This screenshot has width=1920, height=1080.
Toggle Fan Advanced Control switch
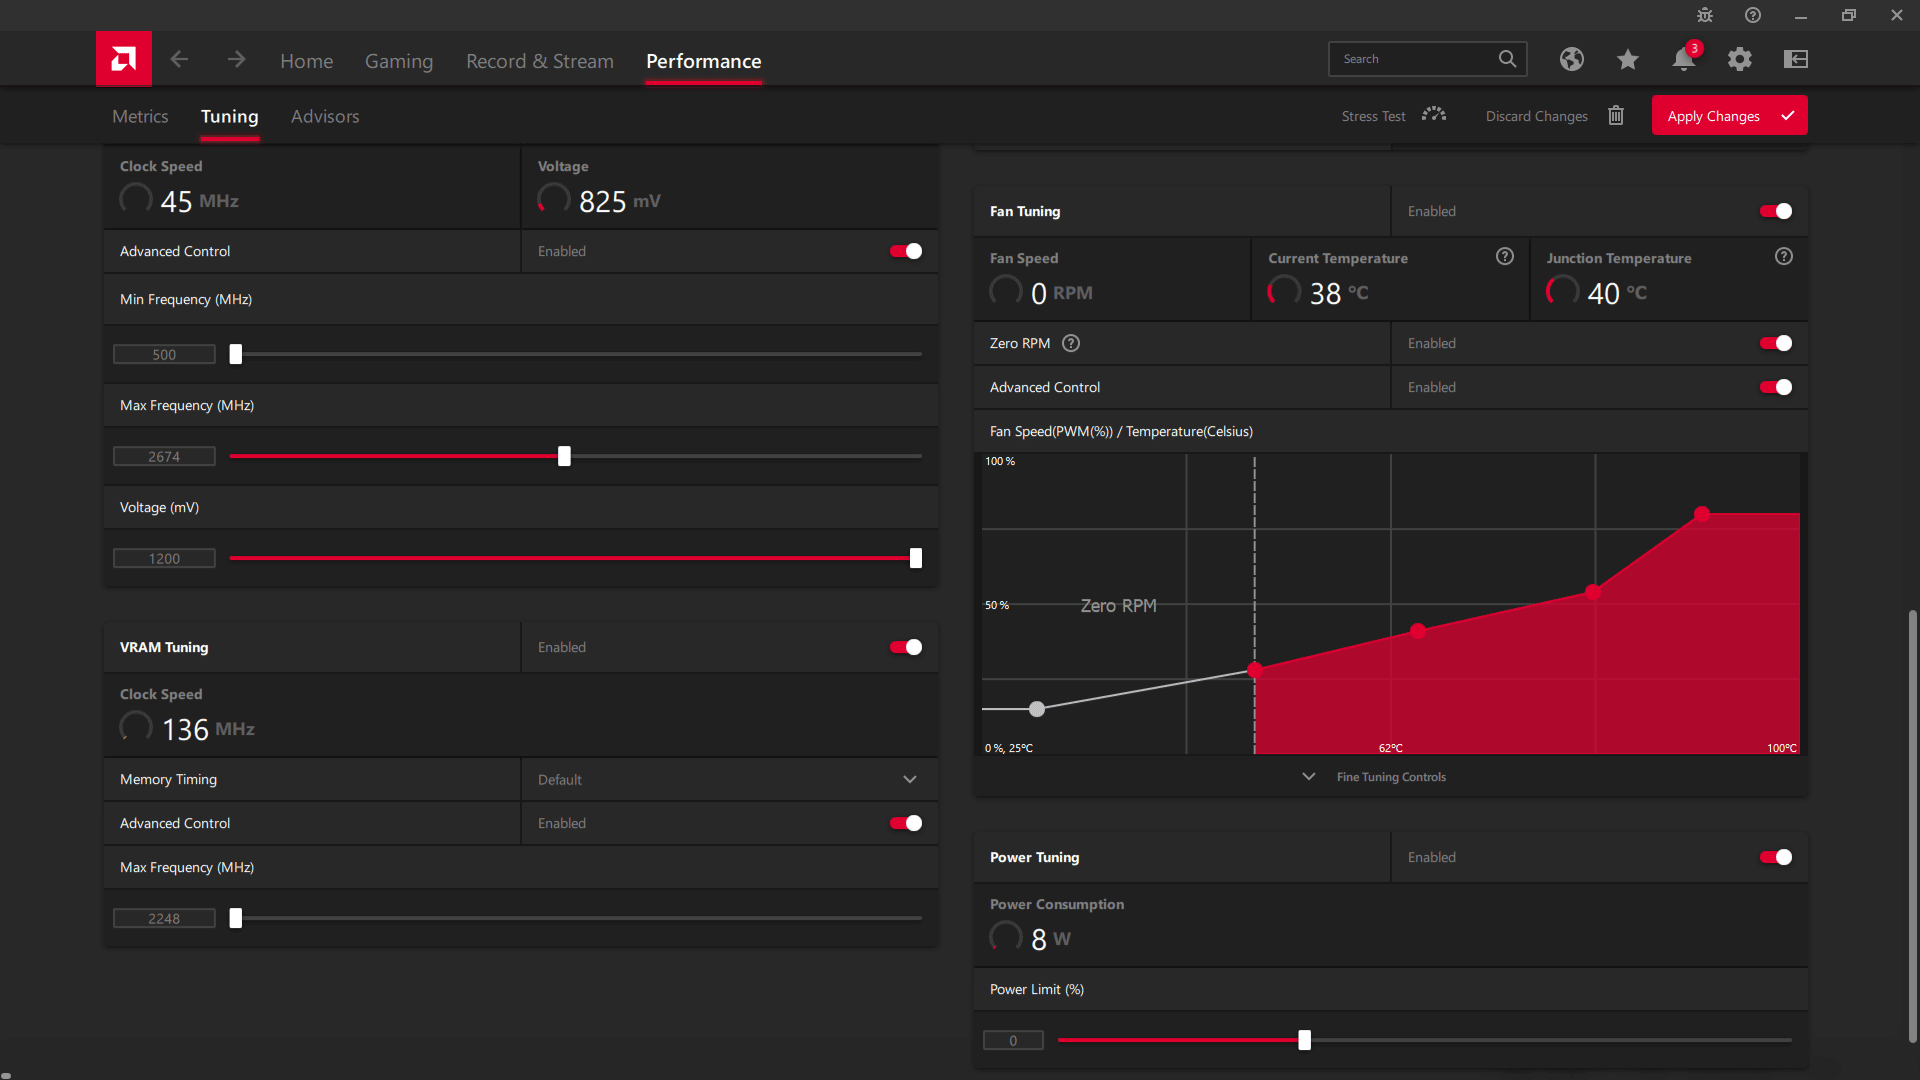pyautogui.click(x=1776, y=387)
